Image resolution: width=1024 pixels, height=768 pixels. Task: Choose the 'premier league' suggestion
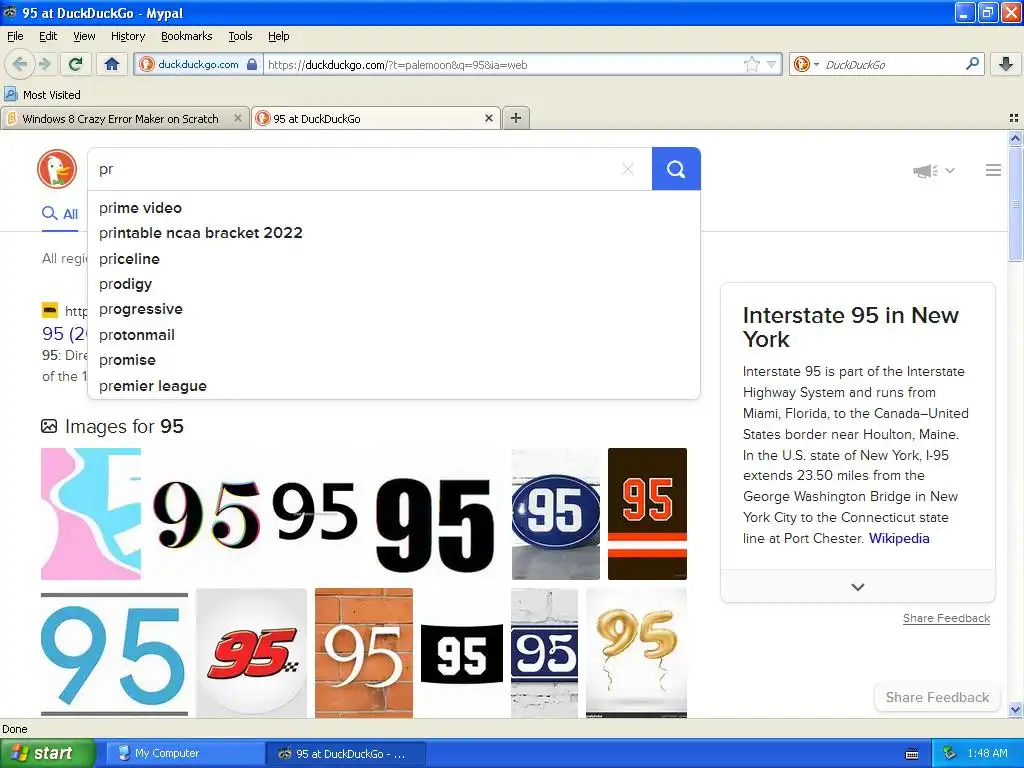coord(394,386)
